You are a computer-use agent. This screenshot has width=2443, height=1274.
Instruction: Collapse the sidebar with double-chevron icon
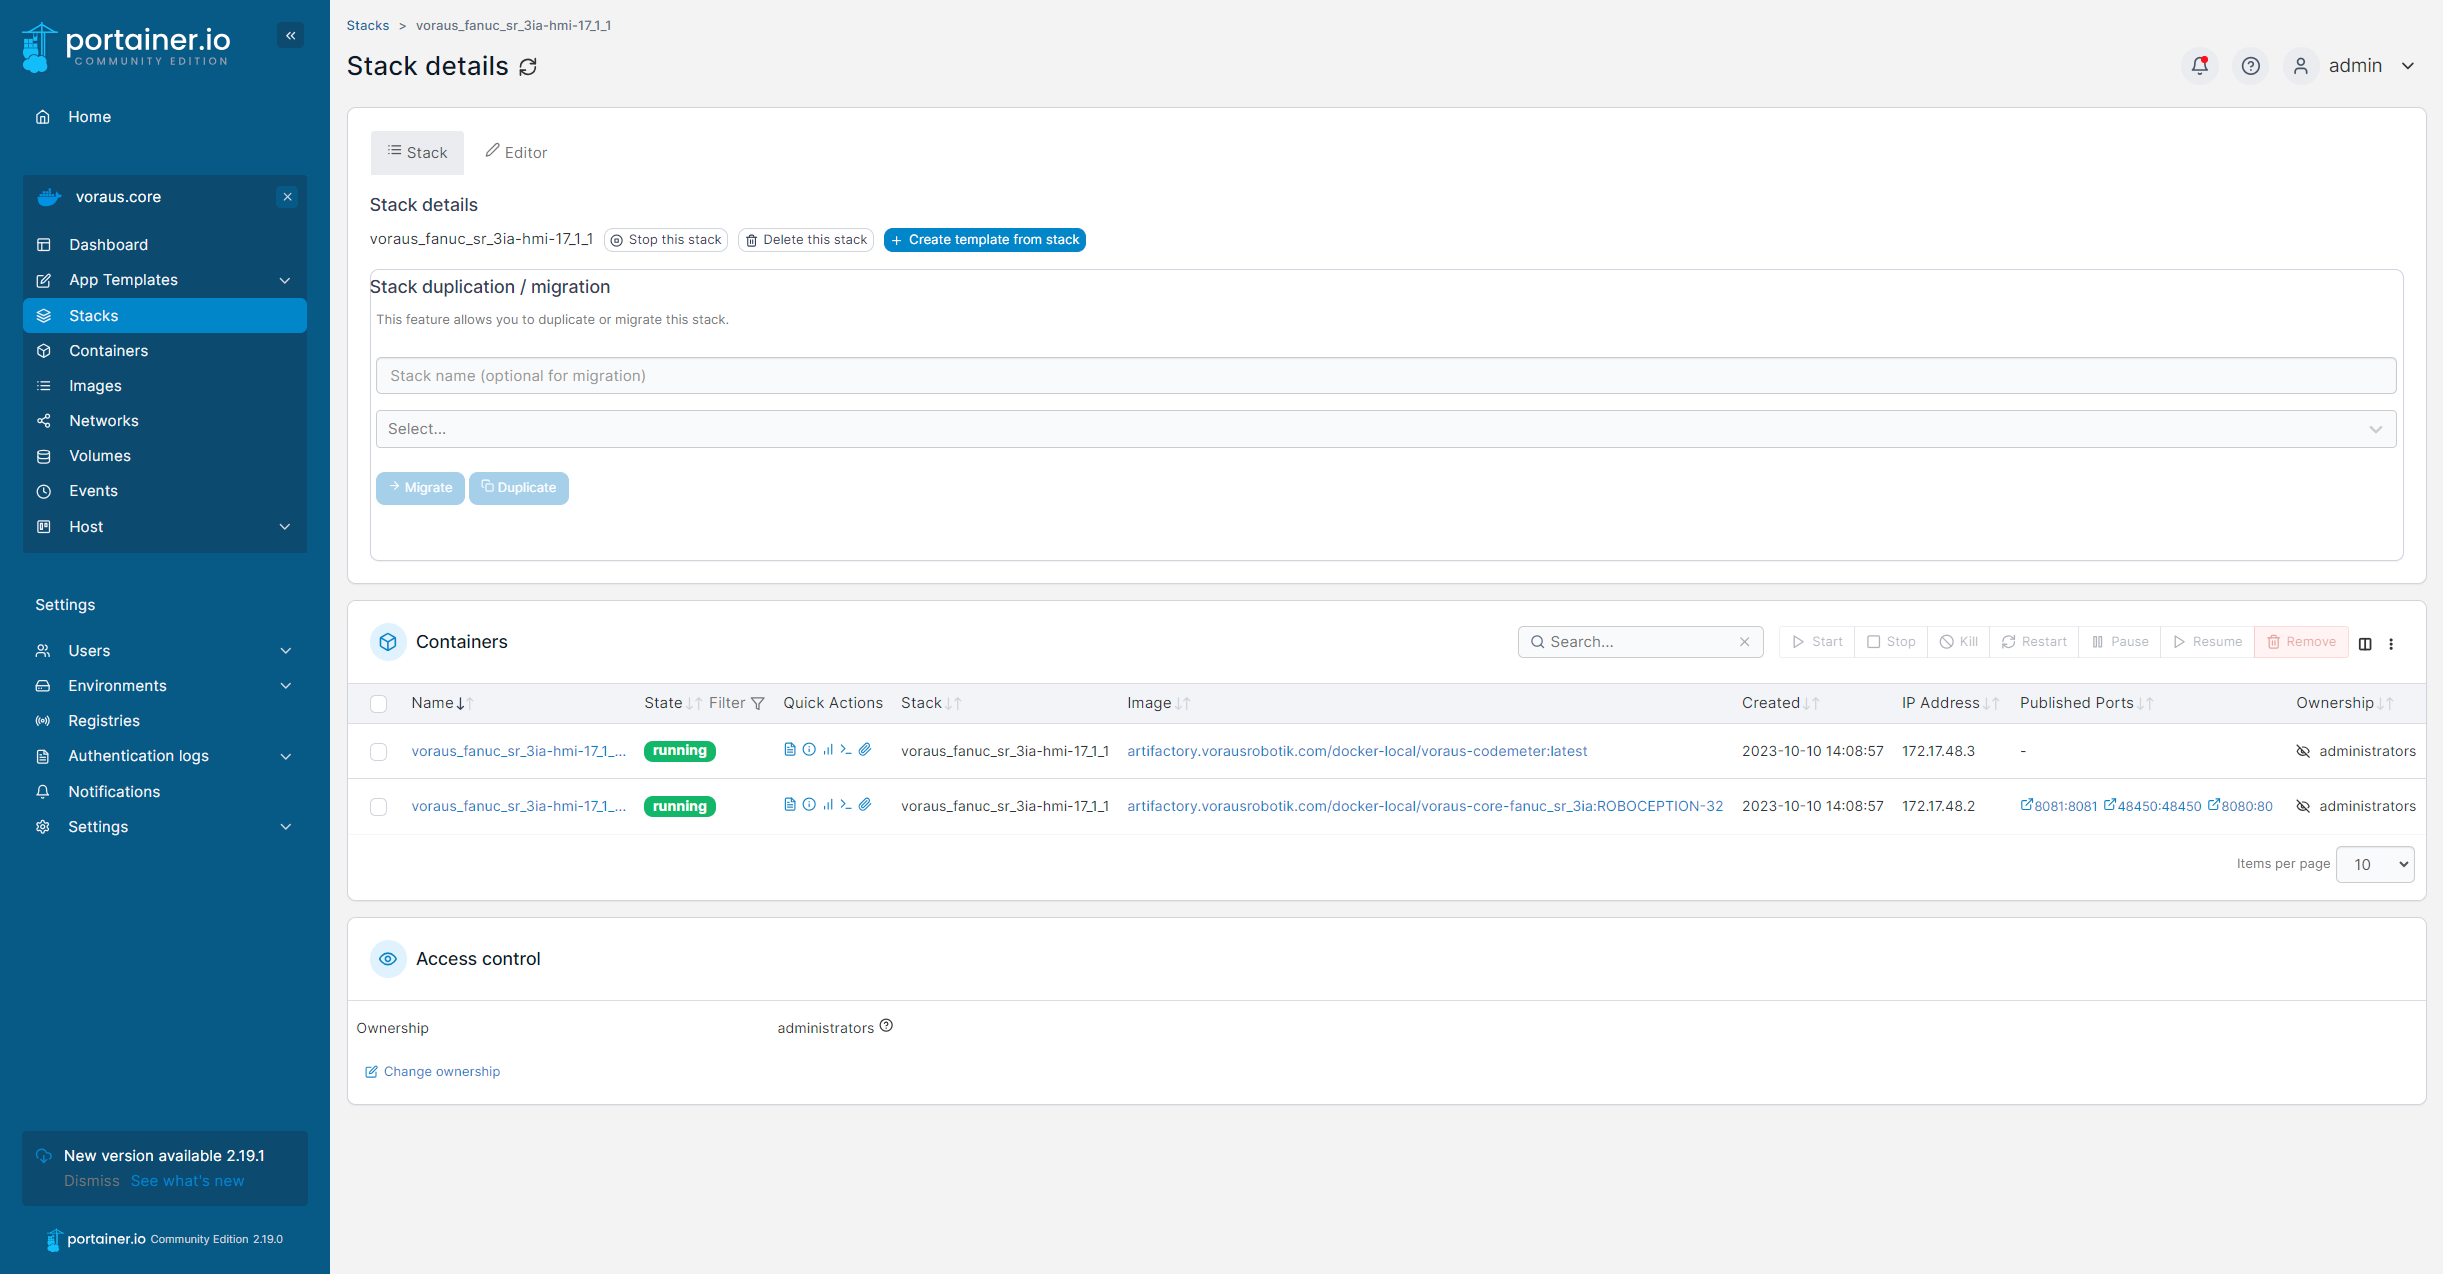(x=291, y=36)
